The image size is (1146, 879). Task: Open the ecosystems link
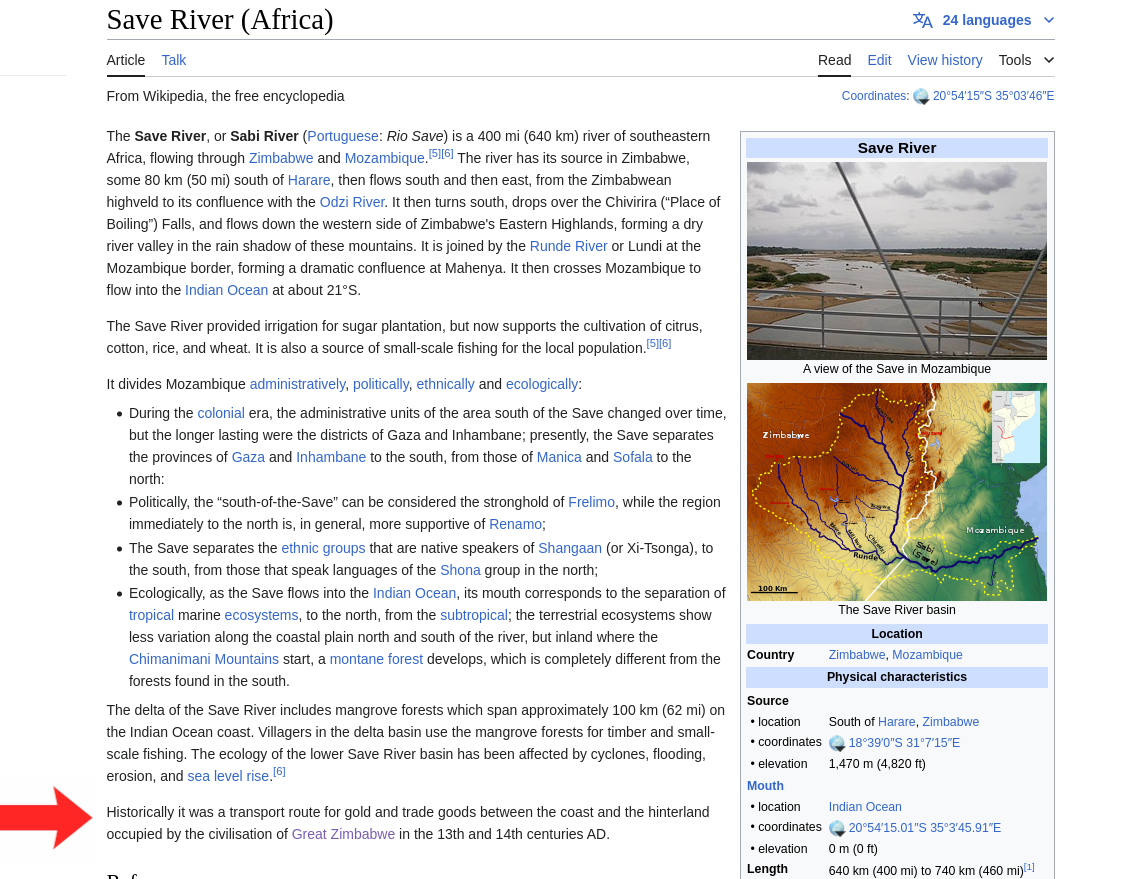click(262, 614)
